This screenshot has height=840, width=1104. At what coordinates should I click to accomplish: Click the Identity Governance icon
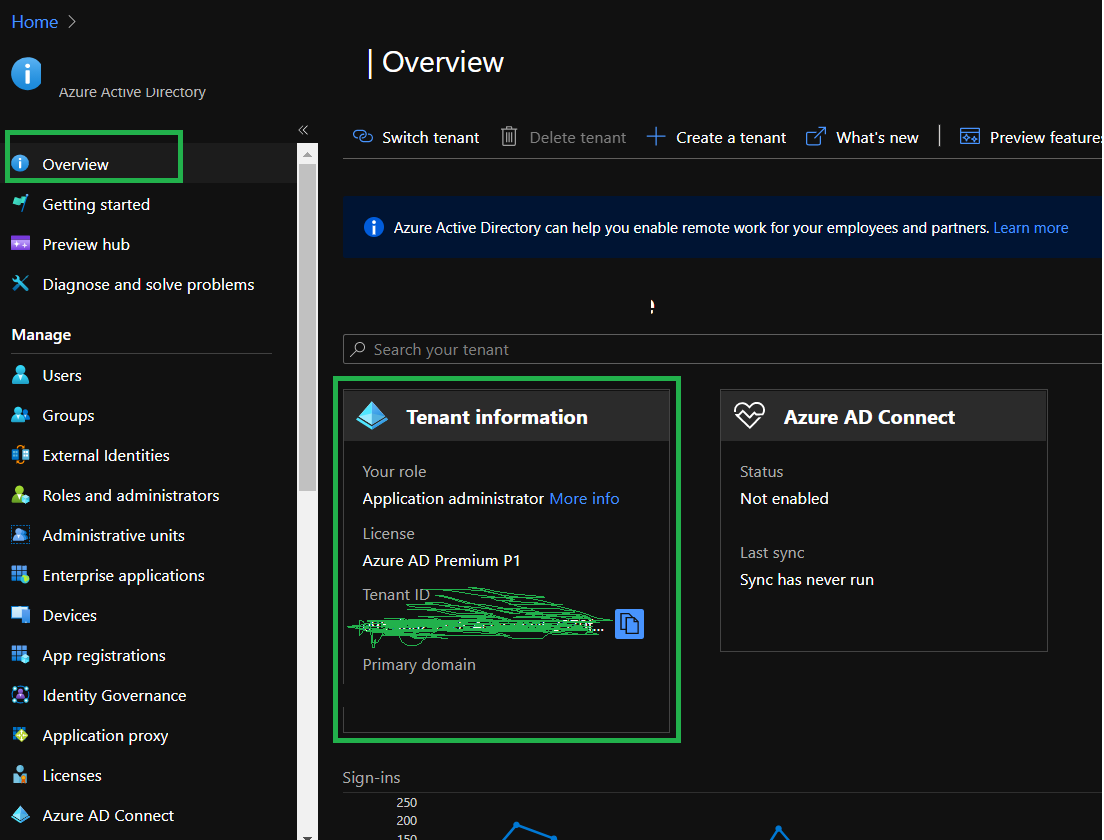click(21, 695)
